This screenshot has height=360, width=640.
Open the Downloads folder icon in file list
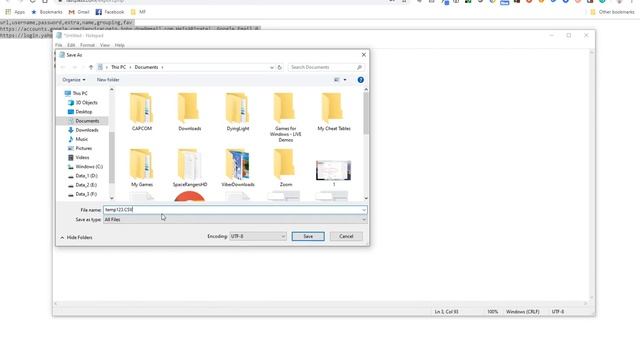(x=189, y=111)
